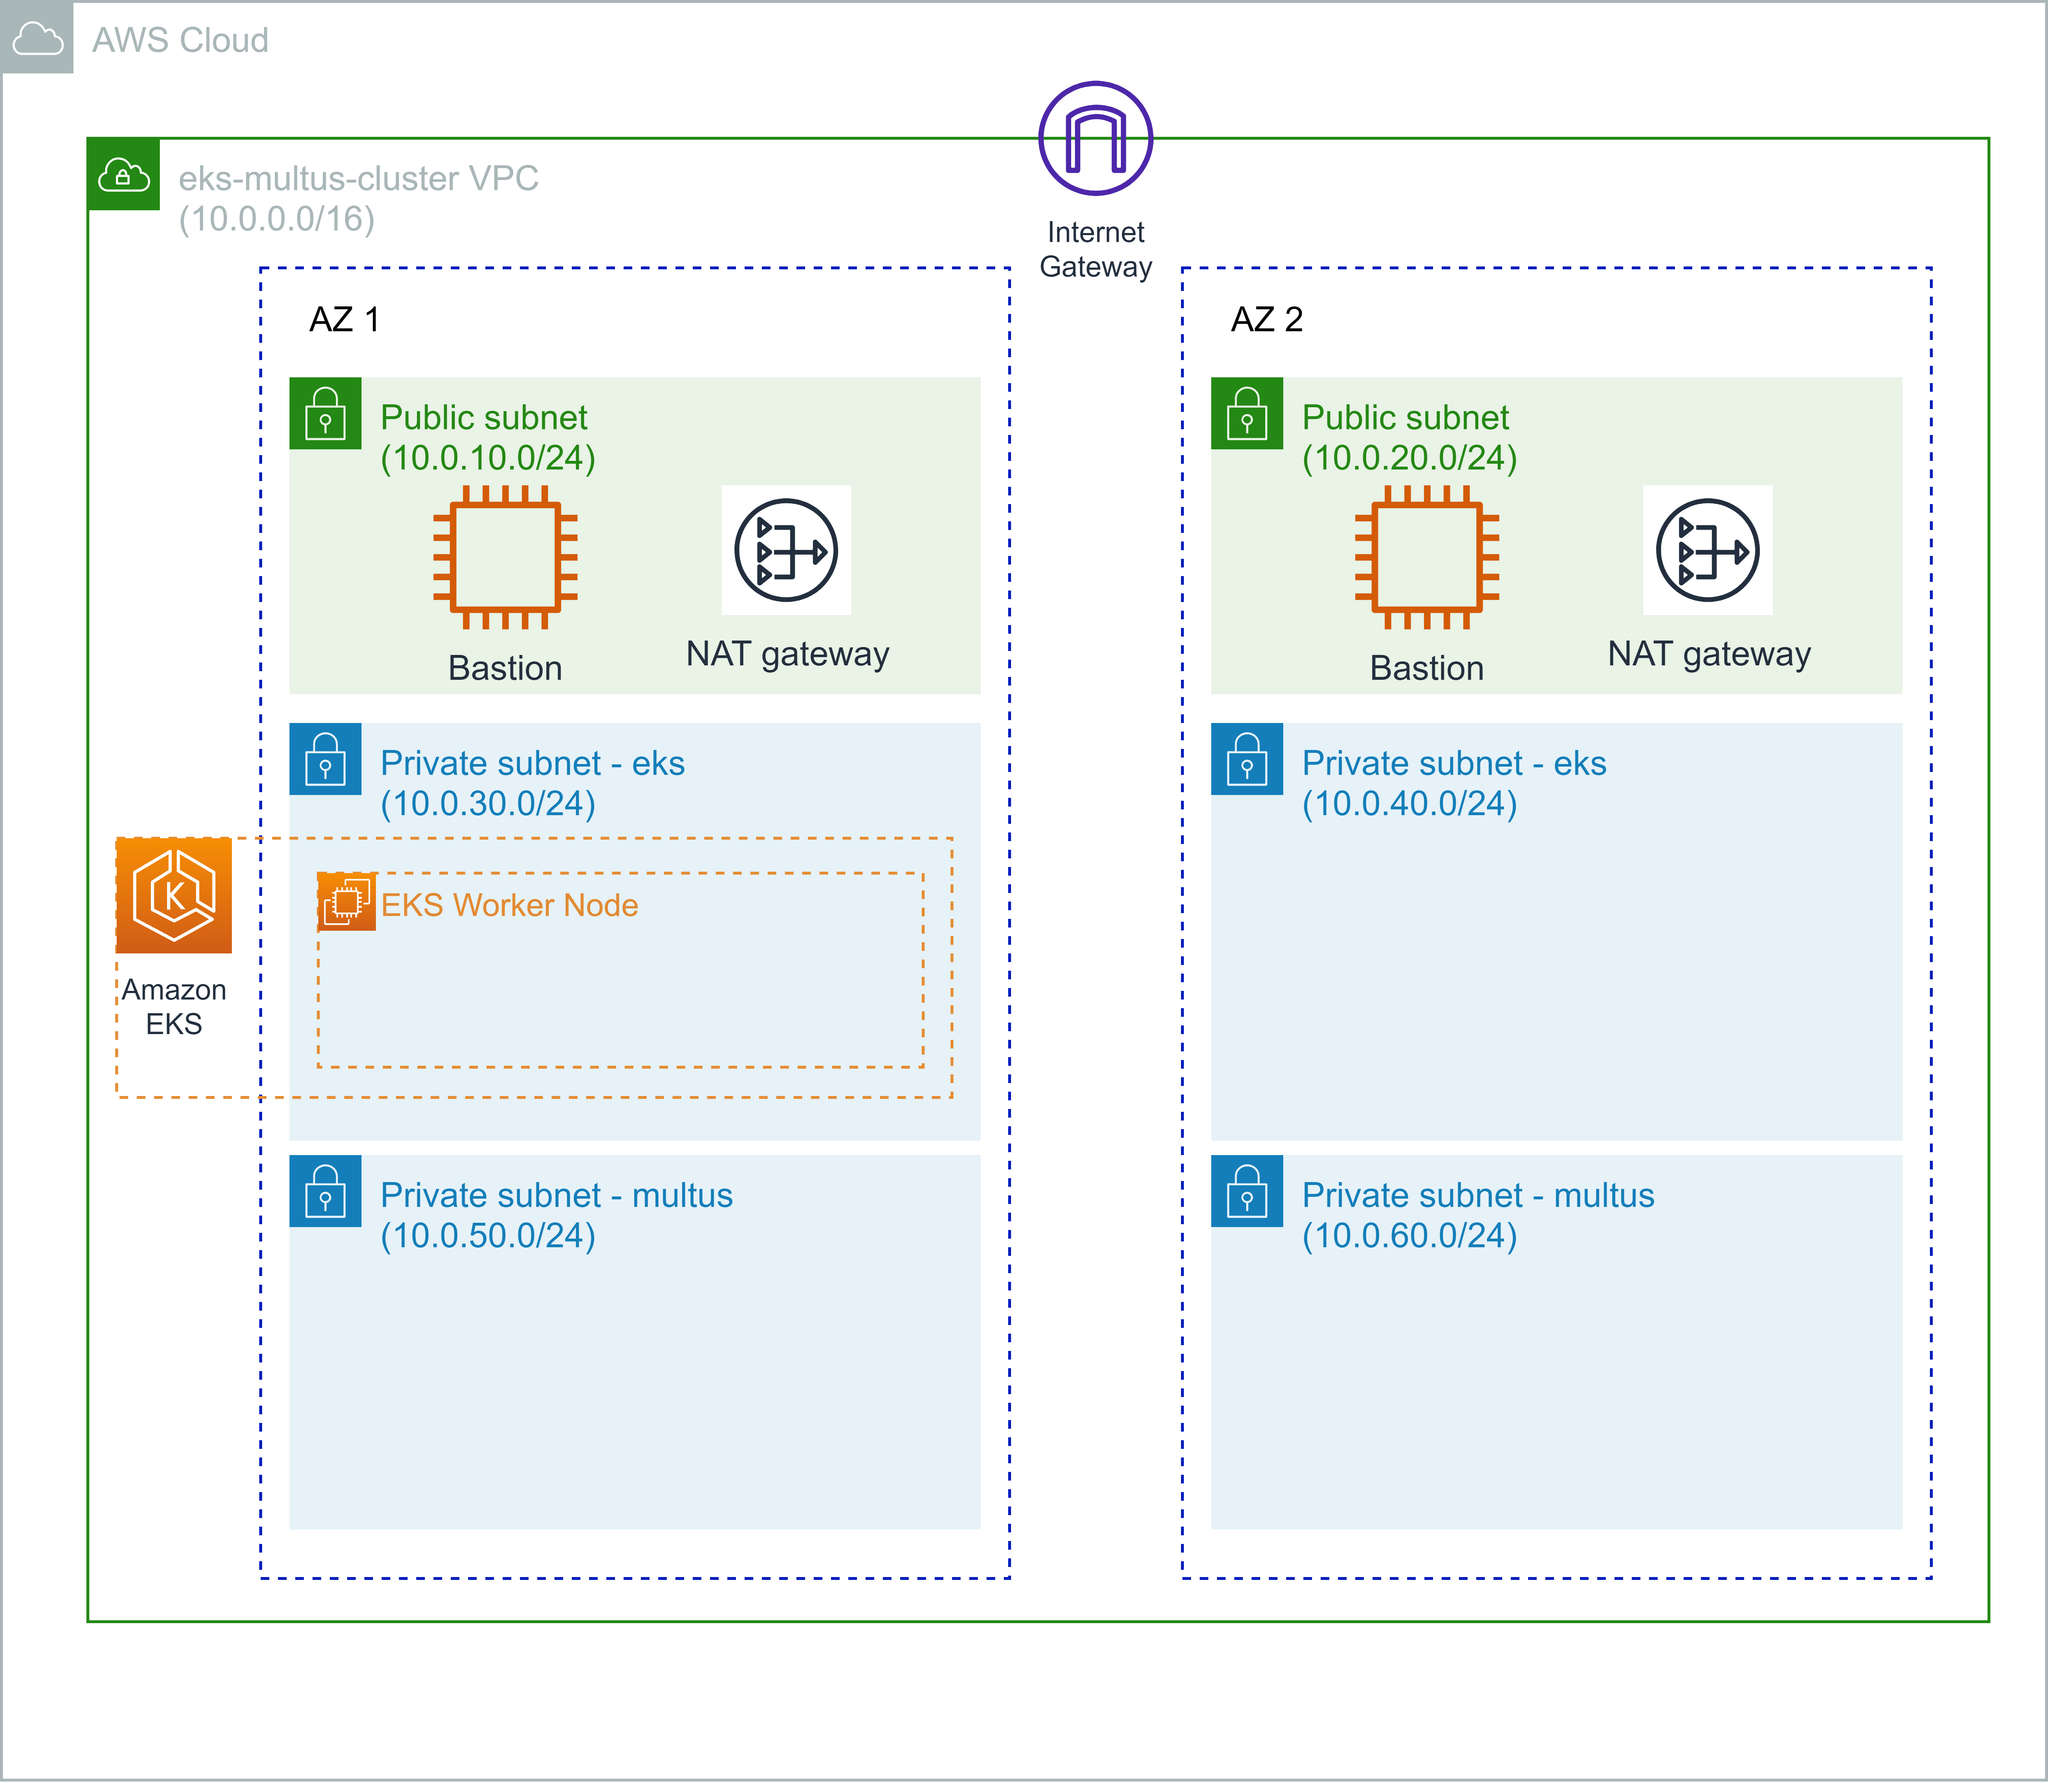Click 'Private subnet - multus' title in AZ 2

click(1478, 1195)
